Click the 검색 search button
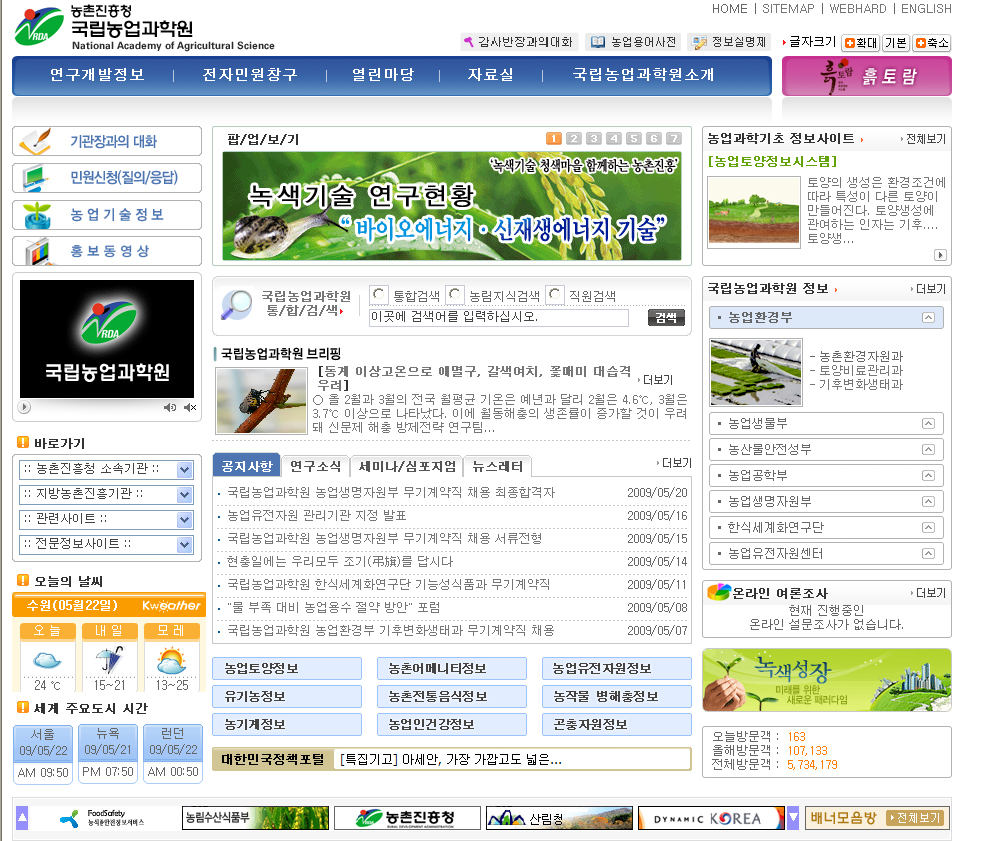The image size is (994, 841). tap(666, 317)
